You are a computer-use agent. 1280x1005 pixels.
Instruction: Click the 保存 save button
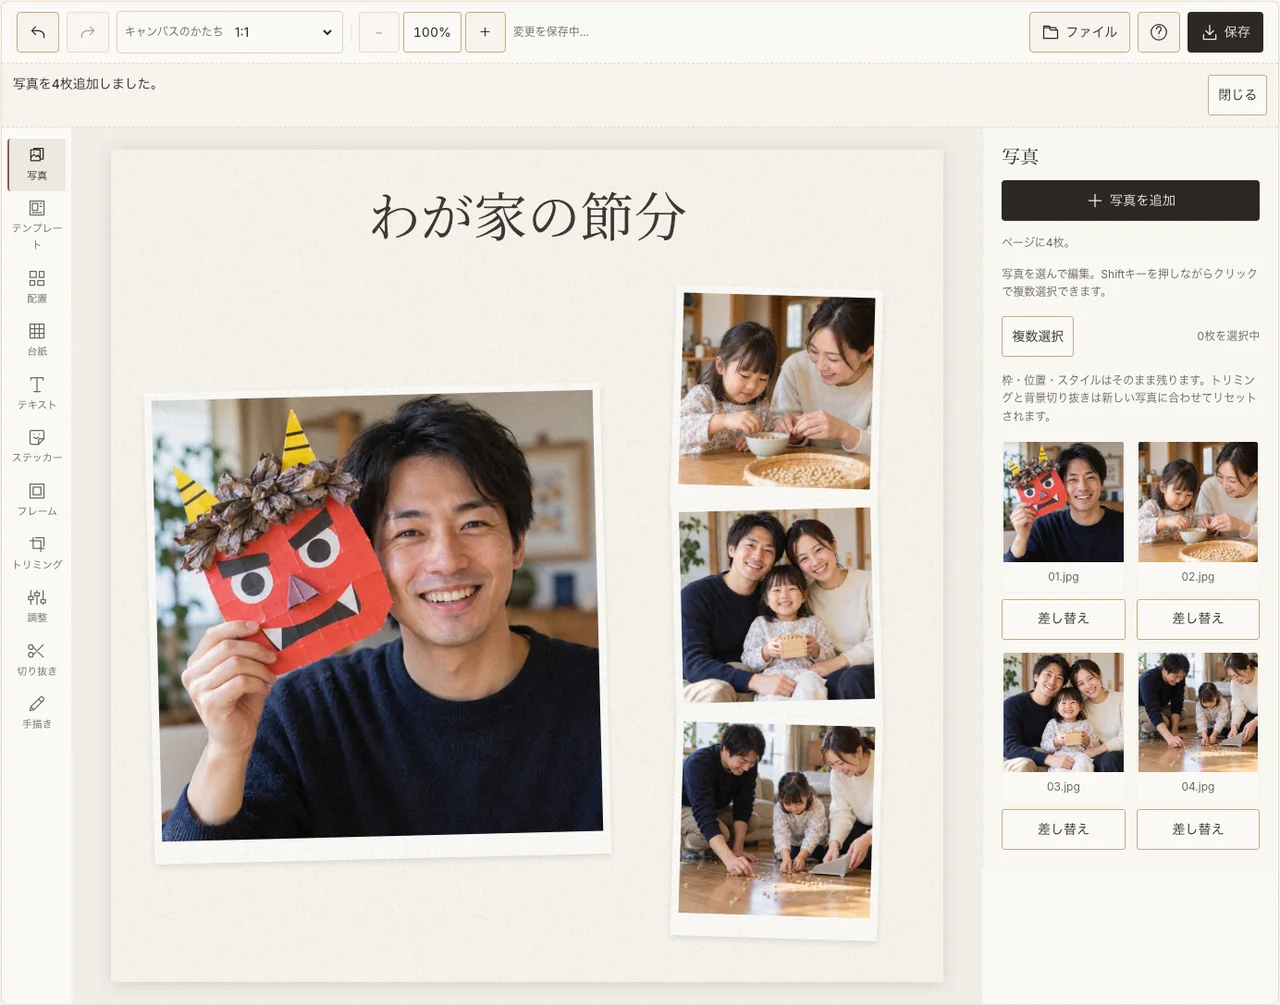click(1225, 32)
